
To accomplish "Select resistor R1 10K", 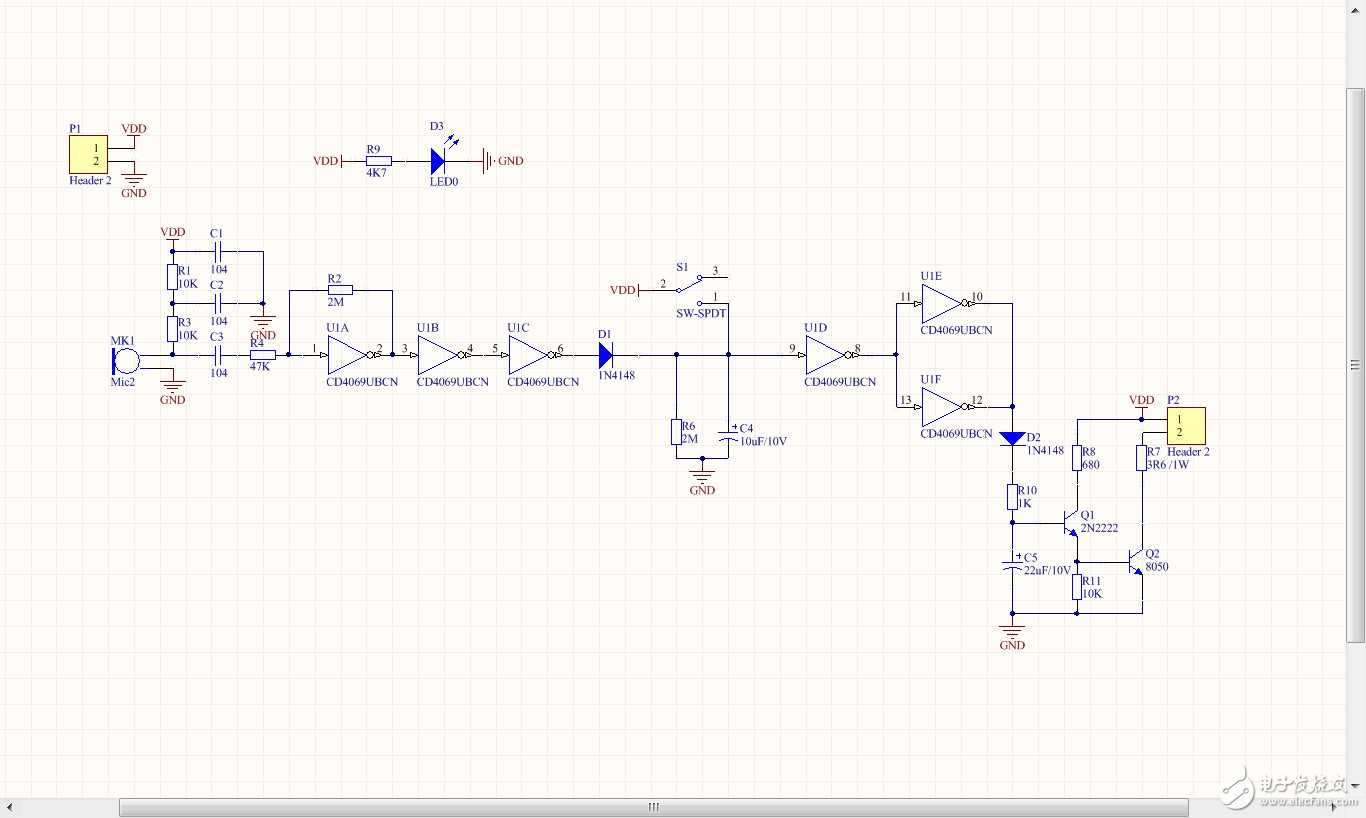I will coord(172,277).
